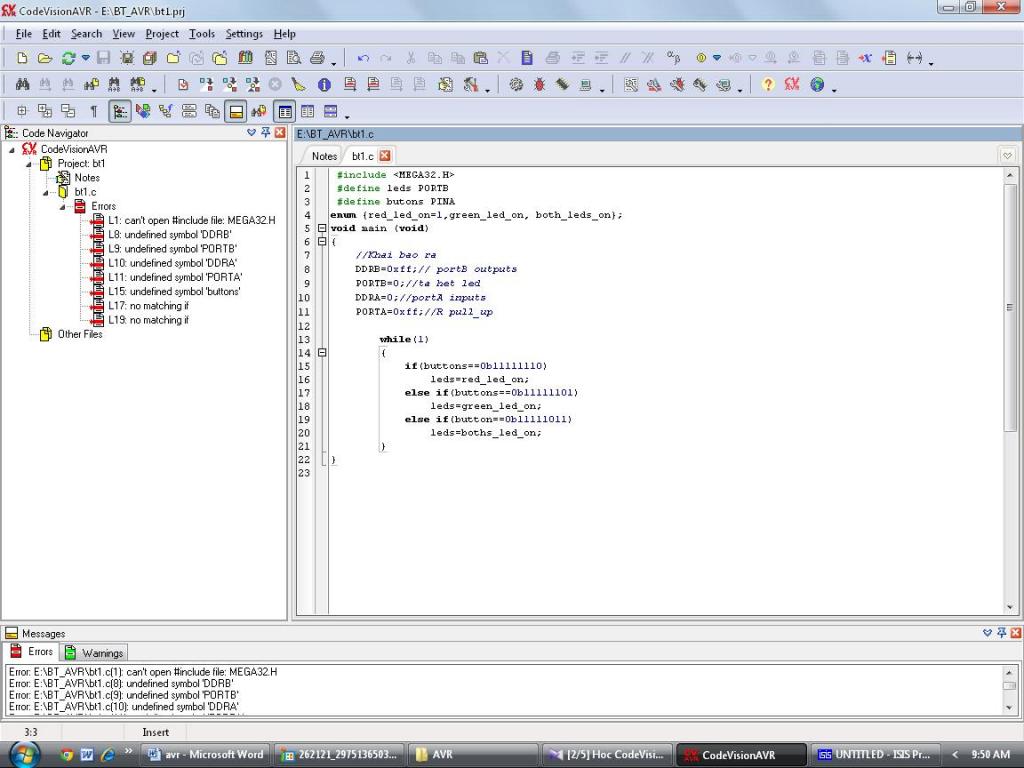Click the globe icon in toolbar
Viewport: 1024px width, 768px height.
click(x=817, y=85)
